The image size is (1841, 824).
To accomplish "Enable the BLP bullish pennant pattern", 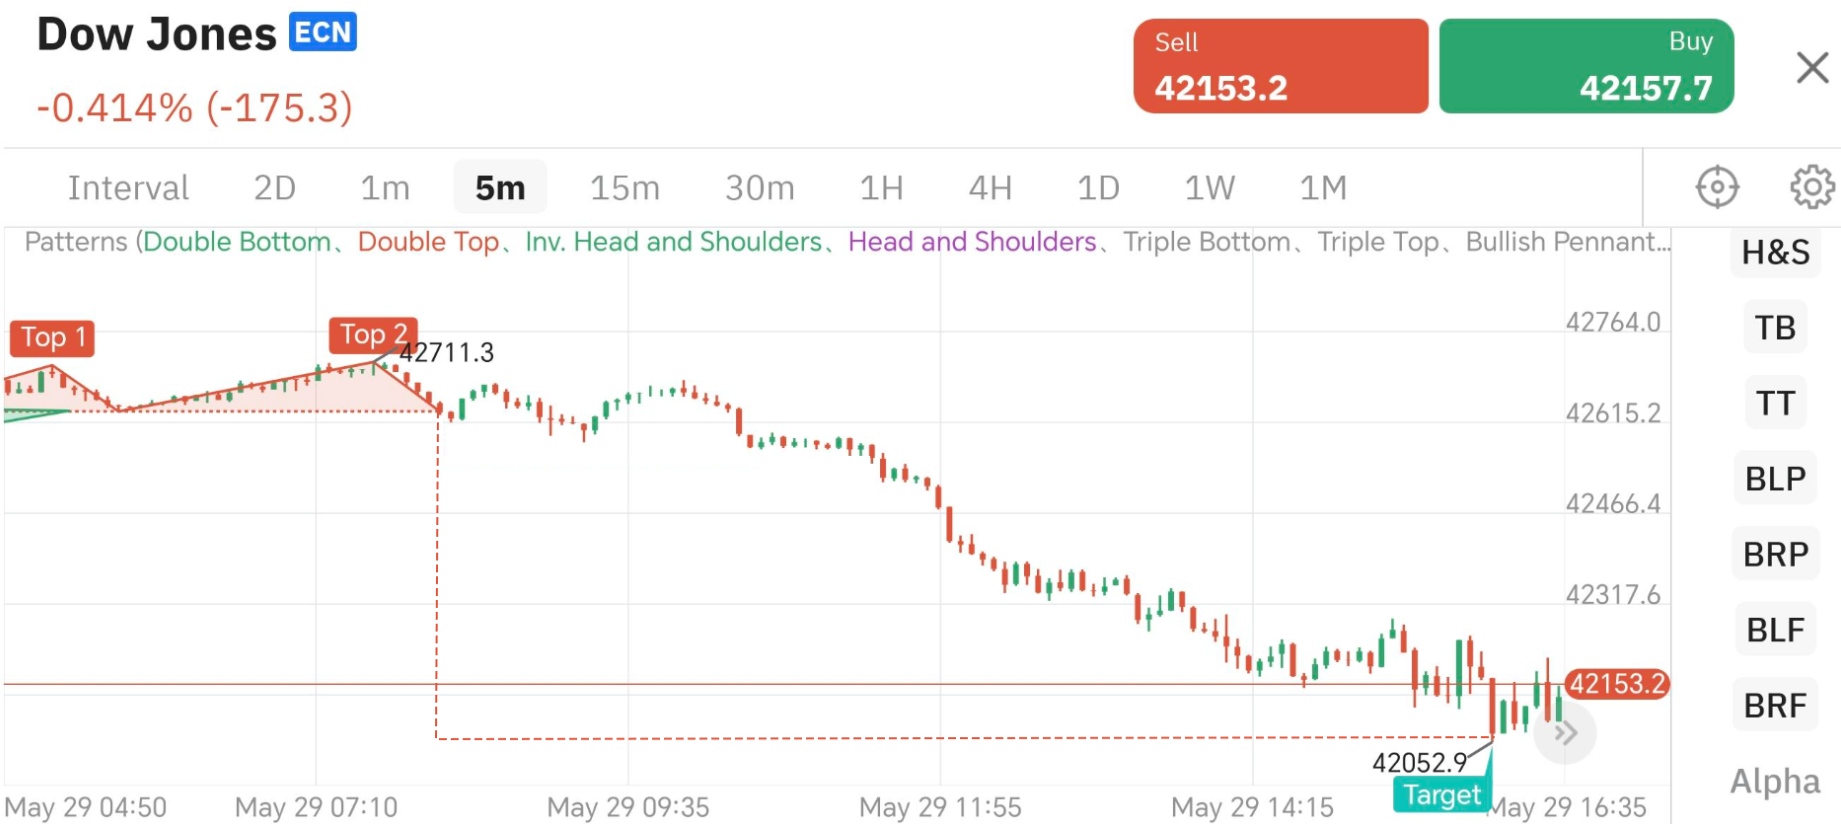I will coord(1775,479).
